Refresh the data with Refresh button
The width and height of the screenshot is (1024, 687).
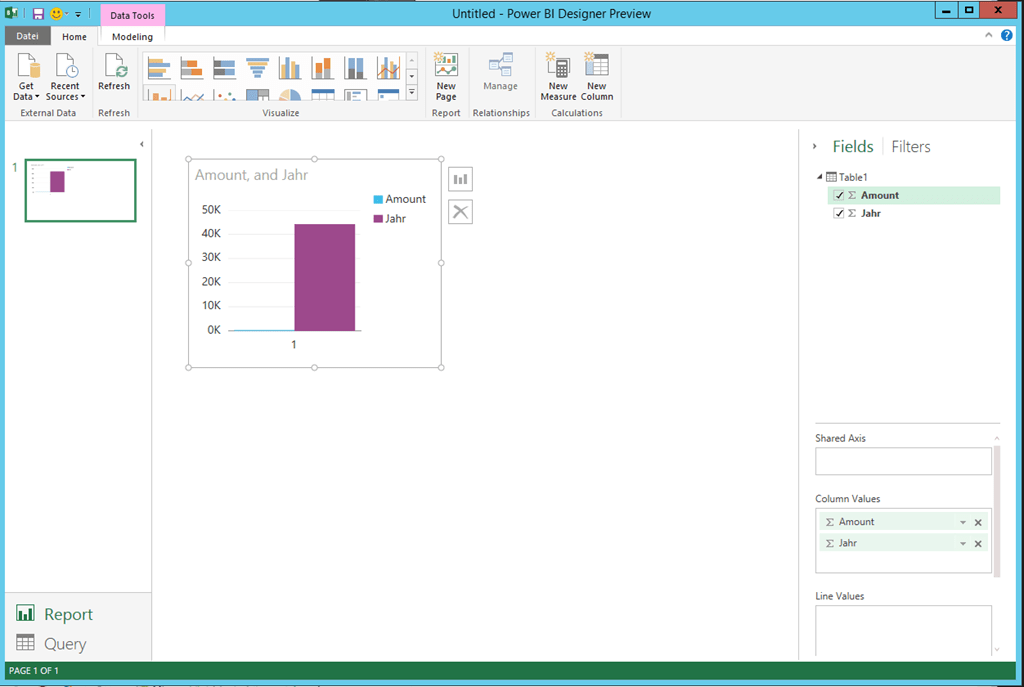pos(114,72)
